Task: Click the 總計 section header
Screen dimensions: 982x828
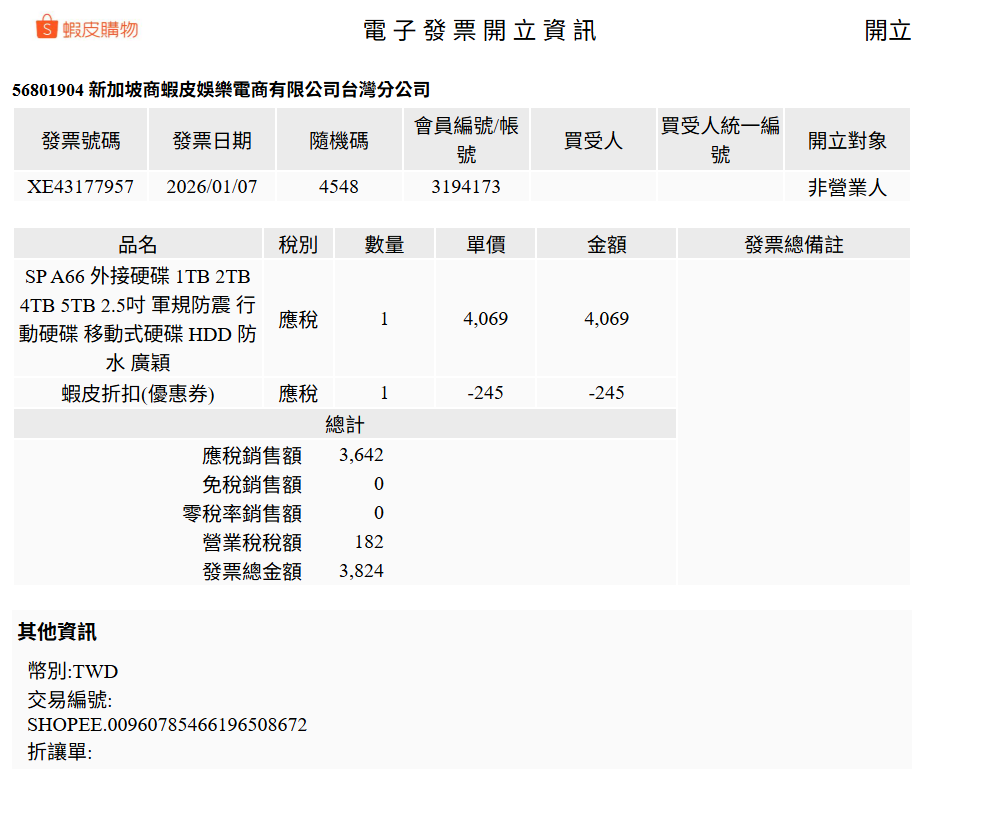Action: click(x=345, y=425)
